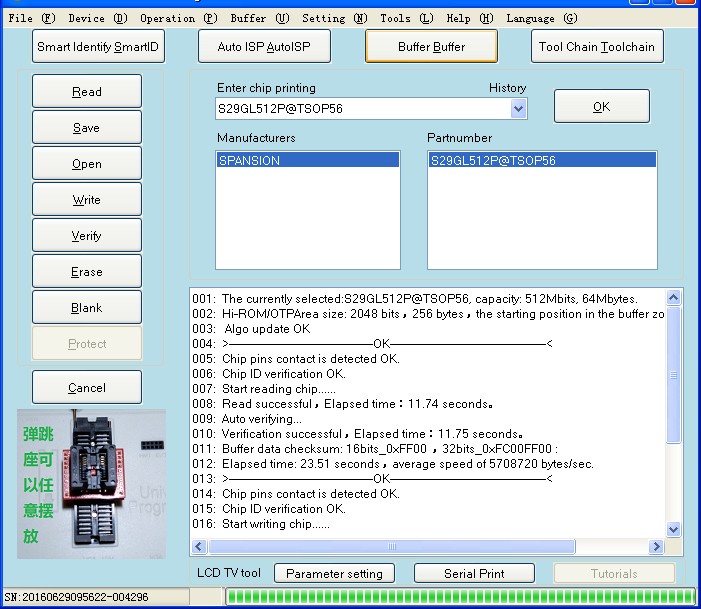Select S29GL512P@TSOP56 in Partnumber list
The image size is (701, 609).
pos(542,160)
